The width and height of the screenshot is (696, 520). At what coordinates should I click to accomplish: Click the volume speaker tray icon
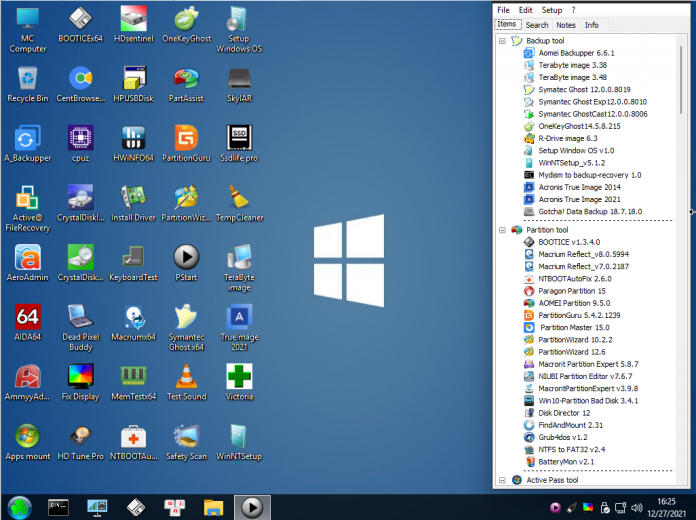coord(637,508)
